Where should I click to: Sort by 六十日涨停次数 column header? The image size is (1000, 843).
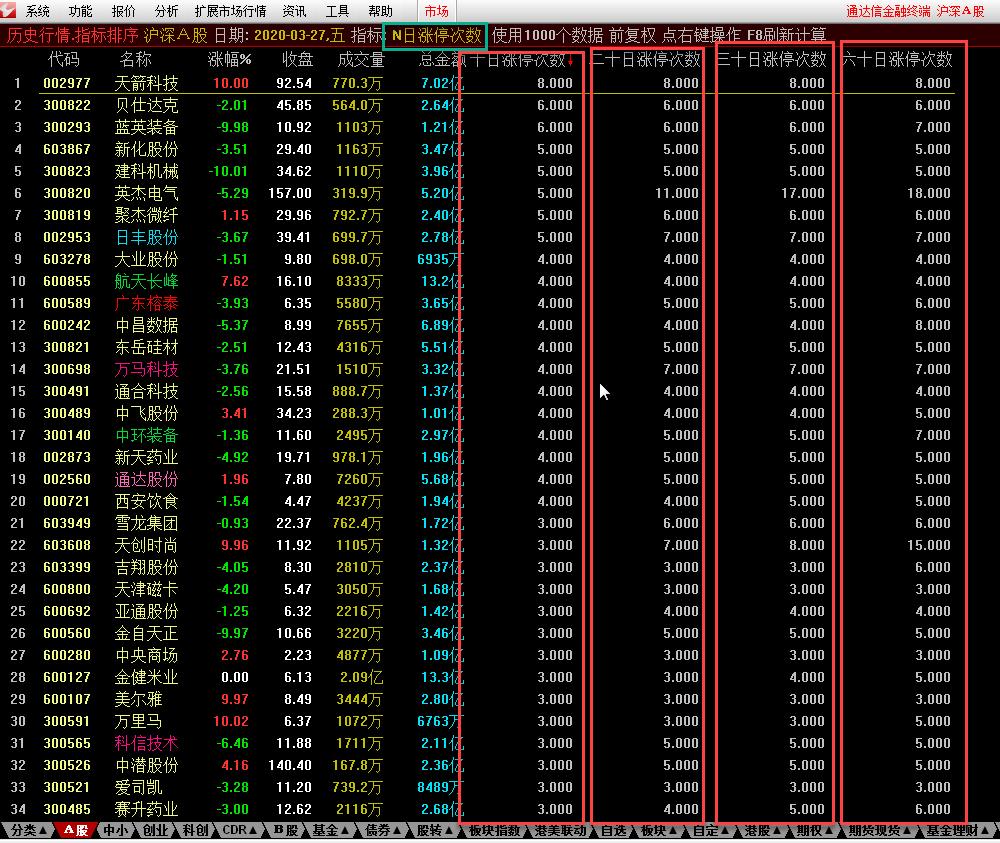coord(897,59)
